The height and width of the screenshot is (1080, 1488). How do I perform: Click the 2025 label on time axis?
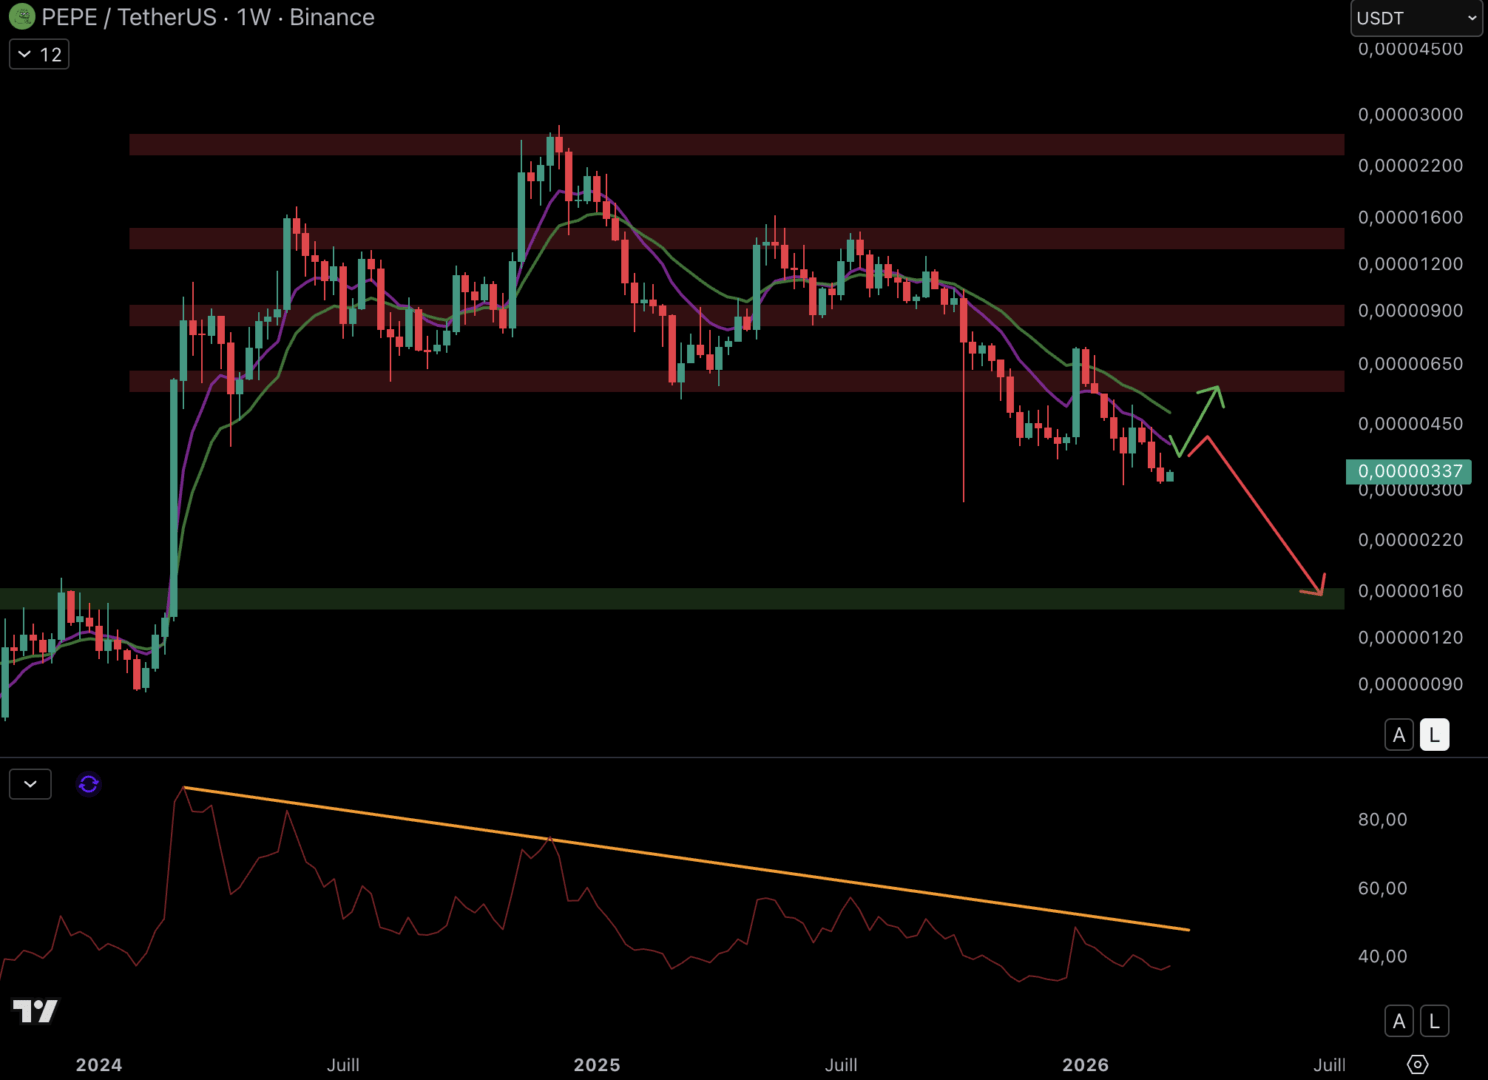click(597, 1065)
